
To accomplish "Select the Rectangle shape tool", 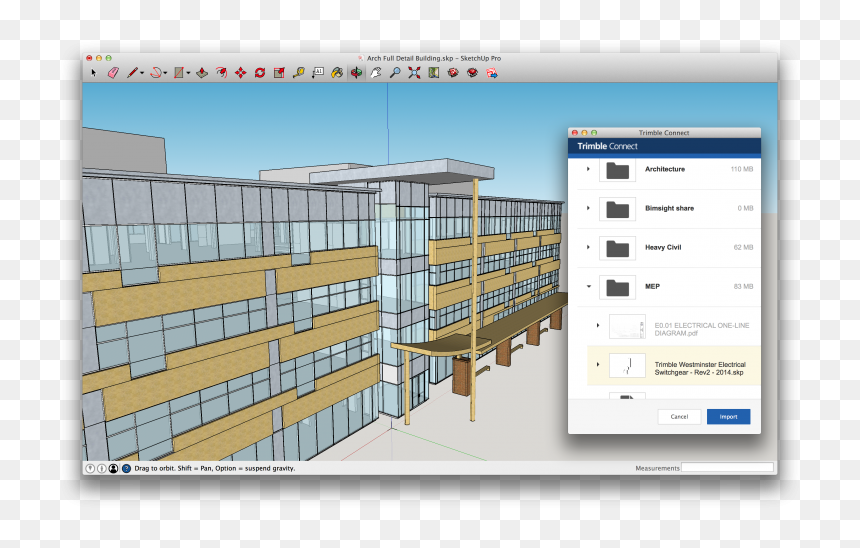I will [179, 72].
